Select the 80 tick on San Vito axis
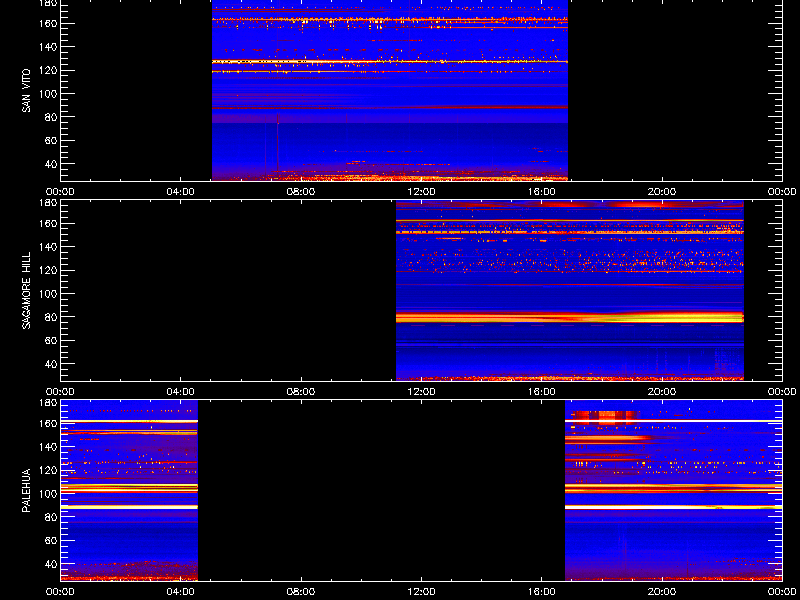Image resolution: width=800 pixels, height=600 pixels. pyautogui.click(x=51, y=117)
